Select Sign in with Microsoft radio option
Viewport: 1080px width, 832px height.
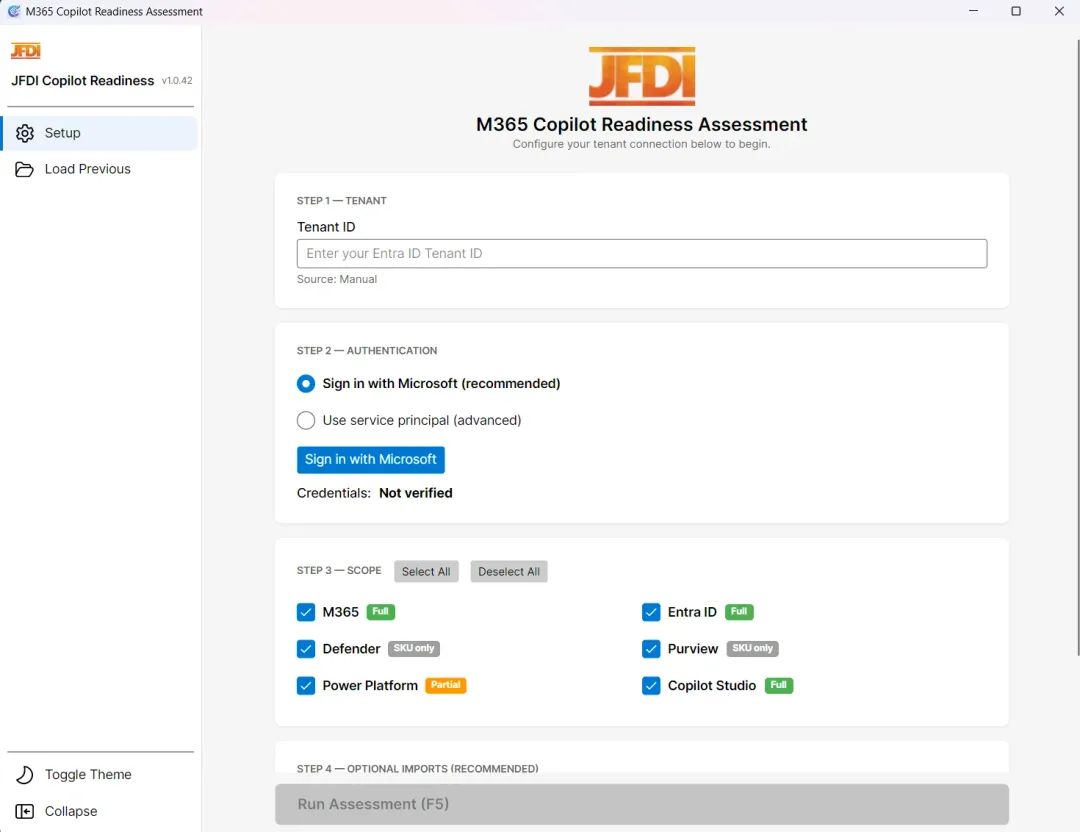click(x=306, y=384)
